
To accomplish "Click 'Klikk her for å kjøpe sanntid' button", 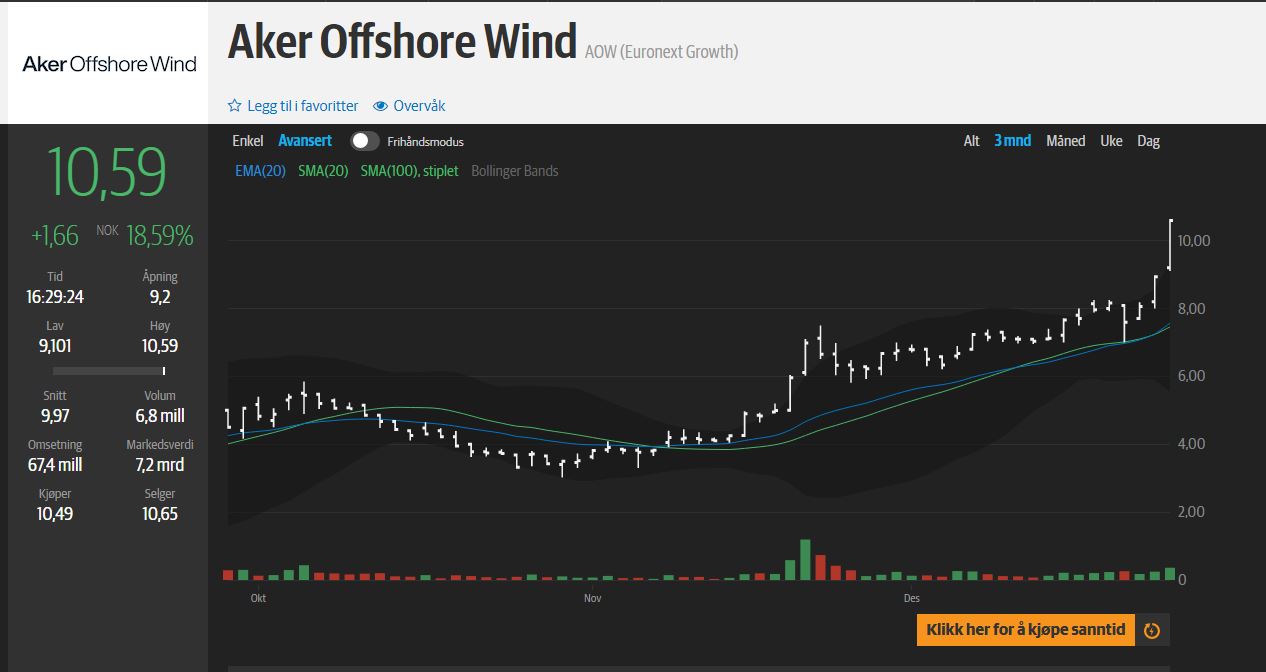I will [1025, 630].
